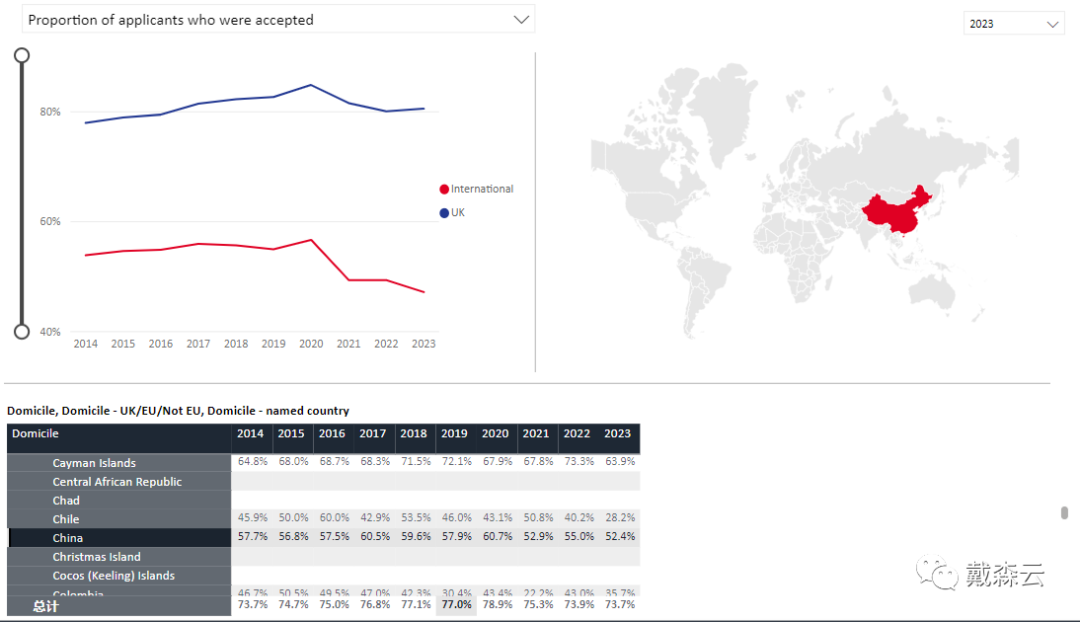Click China's 2020 value 60.7%
Screen dimensions: 1080x622
497,536
